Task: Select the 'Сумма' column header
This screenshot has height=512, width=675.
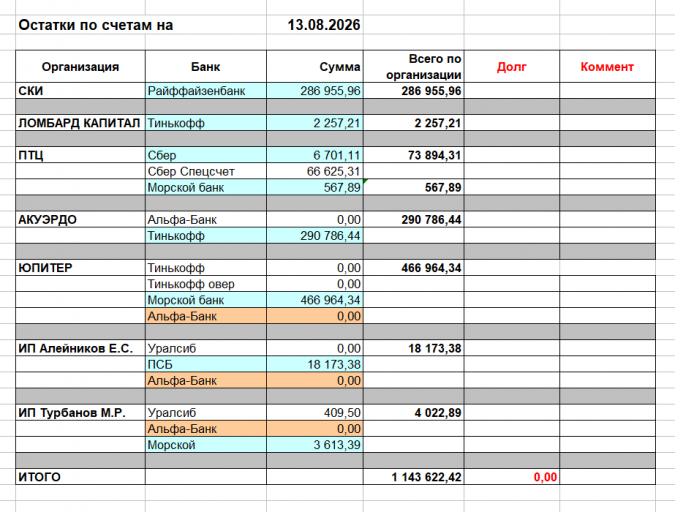Action: point(315,67)
